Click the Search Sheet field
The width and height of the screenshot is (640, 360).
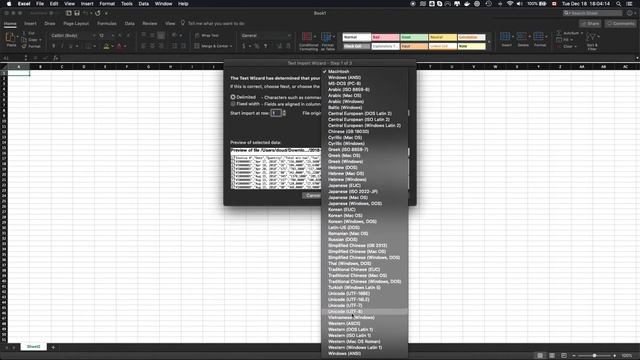click(x=593, y=13)
